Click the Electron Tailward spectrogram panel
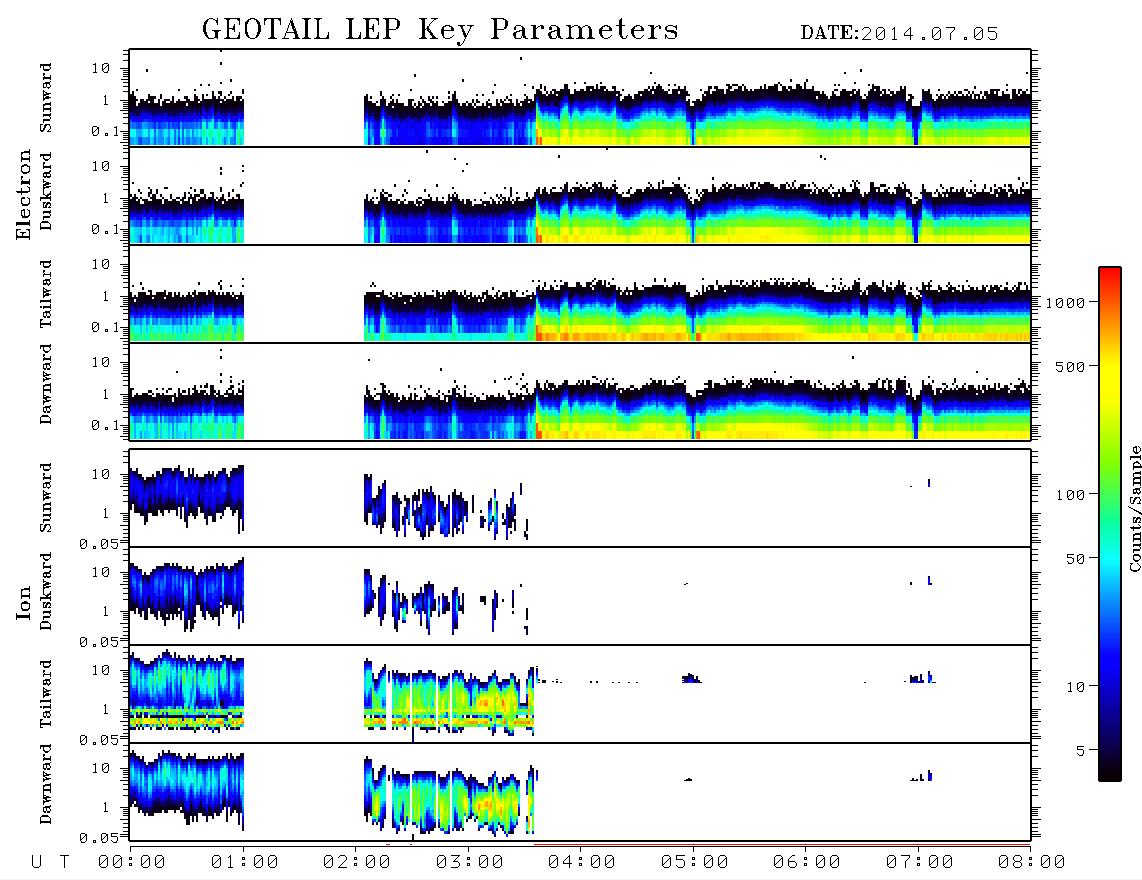The height and width of the screenshot is (880, 1142). click(580, 294)
